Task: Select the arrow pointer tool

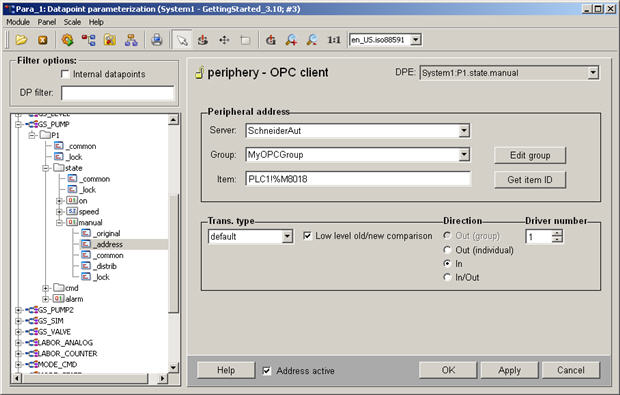Action: tap(182, 40)
